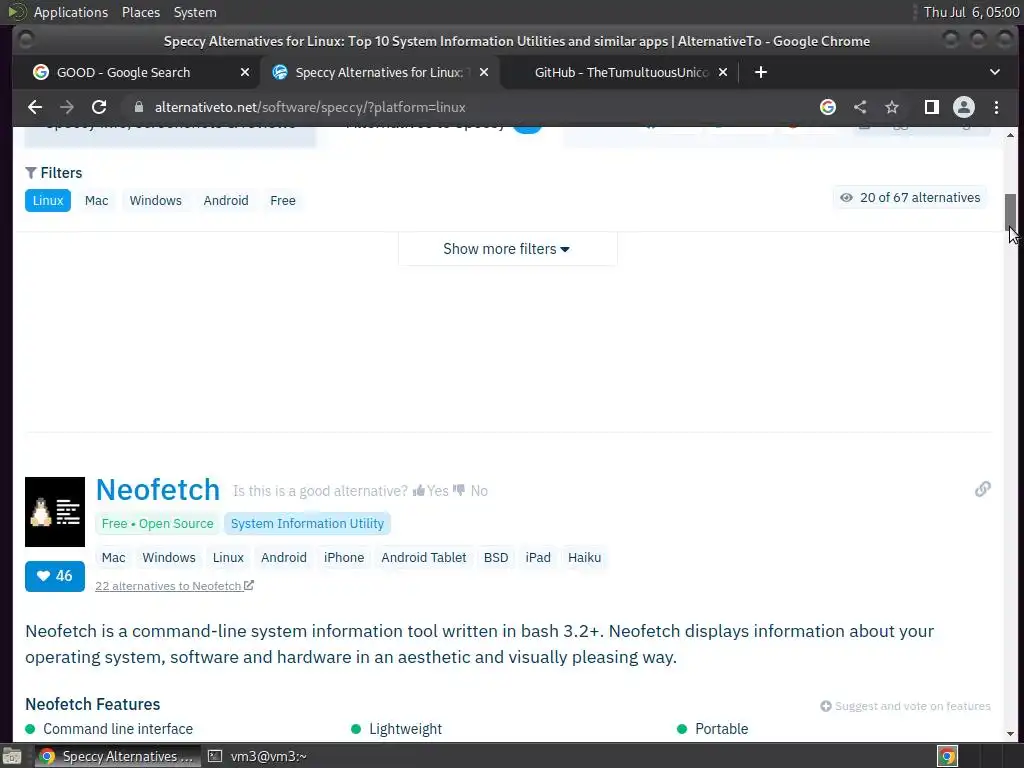Viewport: 1024px width, 768px height.
Task: Click the scrollbar down arrow
Action: click(x=1010, y=733)
